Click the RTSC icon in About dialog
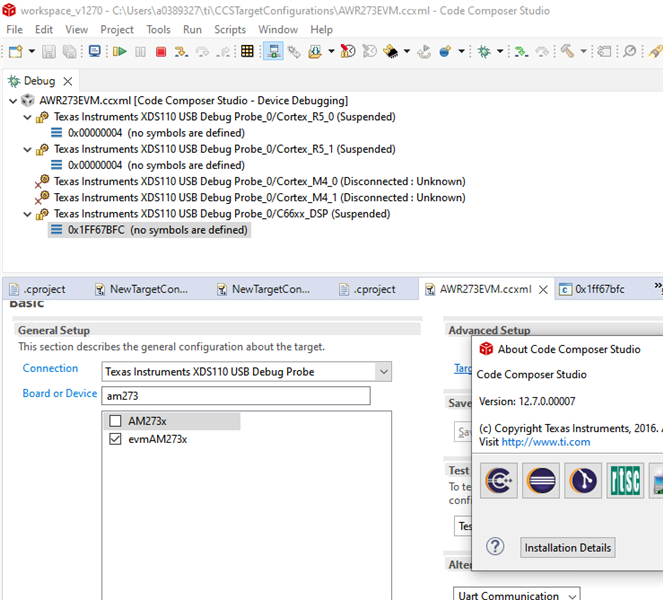This screenshot has height=600, width=663. 625,480
